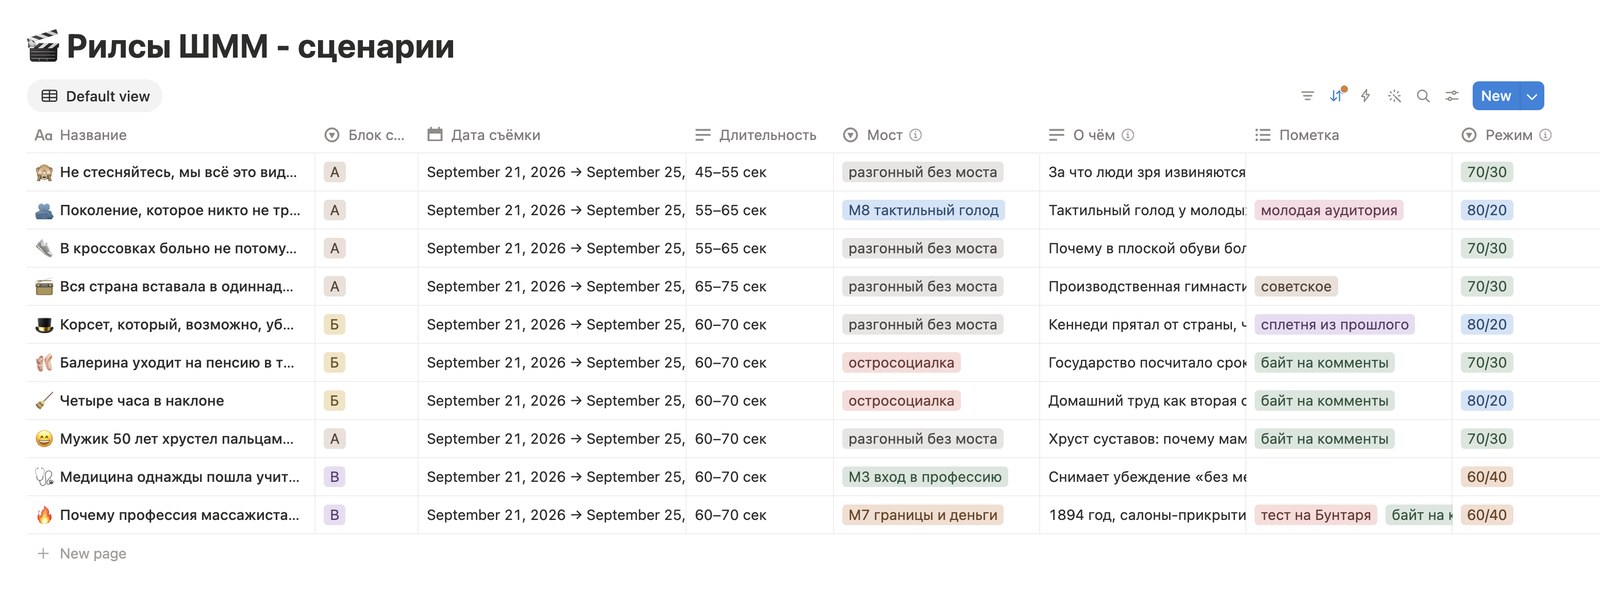1600x608 pixels.
Task: Open the lightning bolt automations icon
Action: point(1365,96)
